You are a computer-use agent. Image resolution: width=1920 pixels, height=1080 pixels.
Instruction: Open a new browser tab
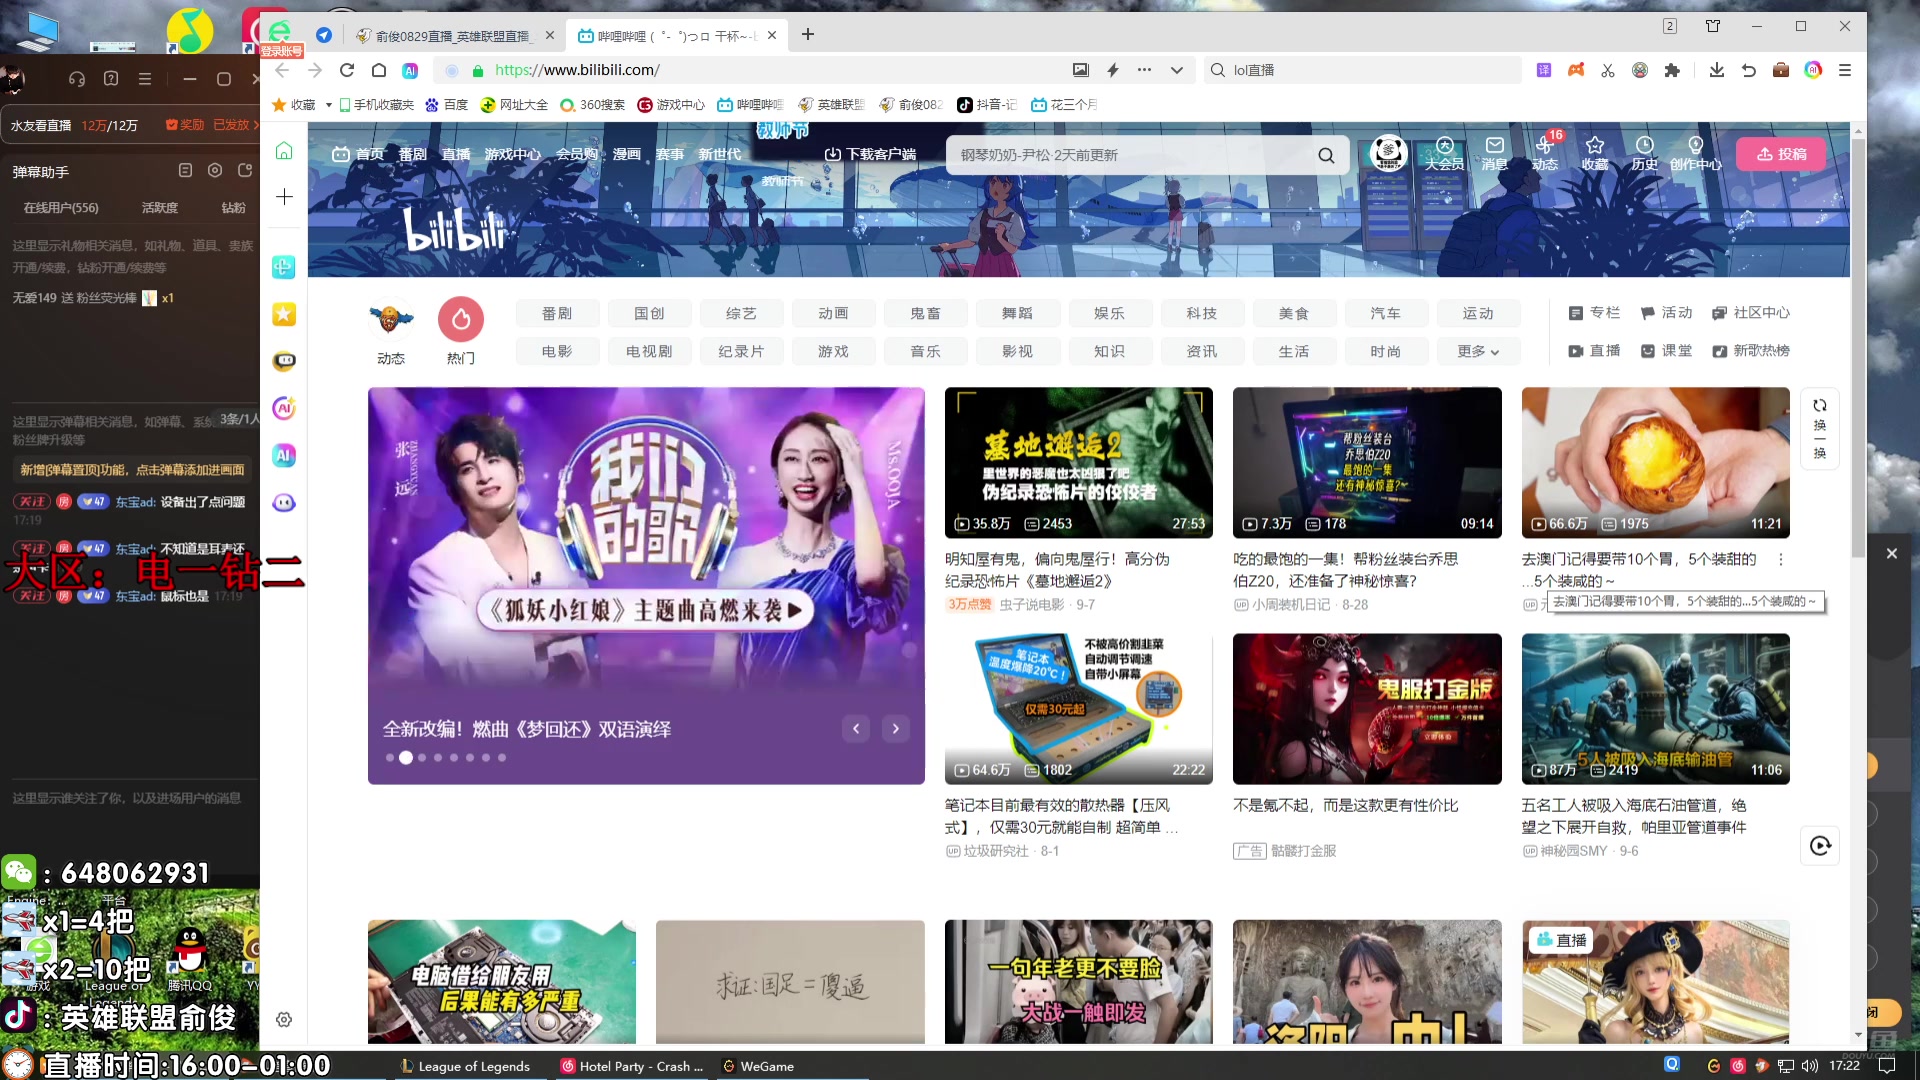click(x=808, y=35)
